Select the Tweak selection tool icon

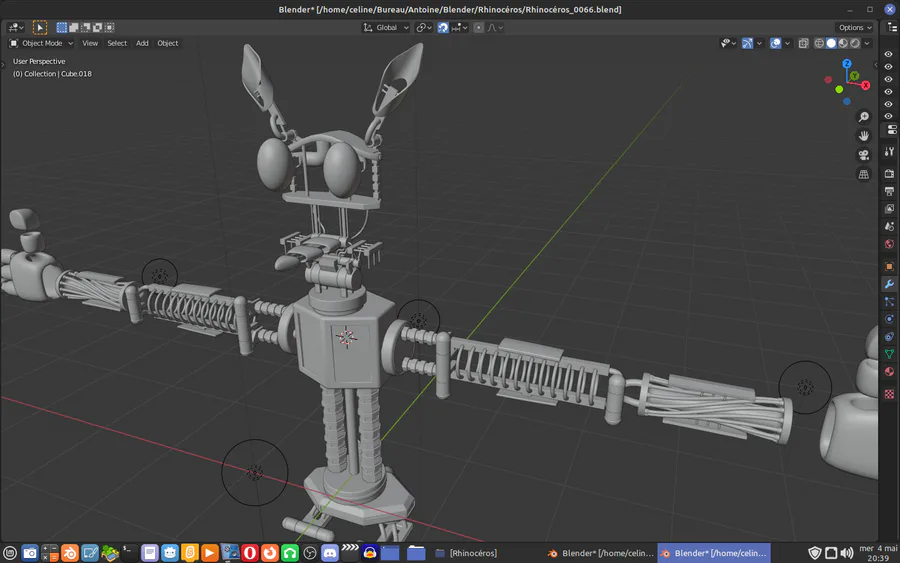pyautogui.click(x=40, y=28)
